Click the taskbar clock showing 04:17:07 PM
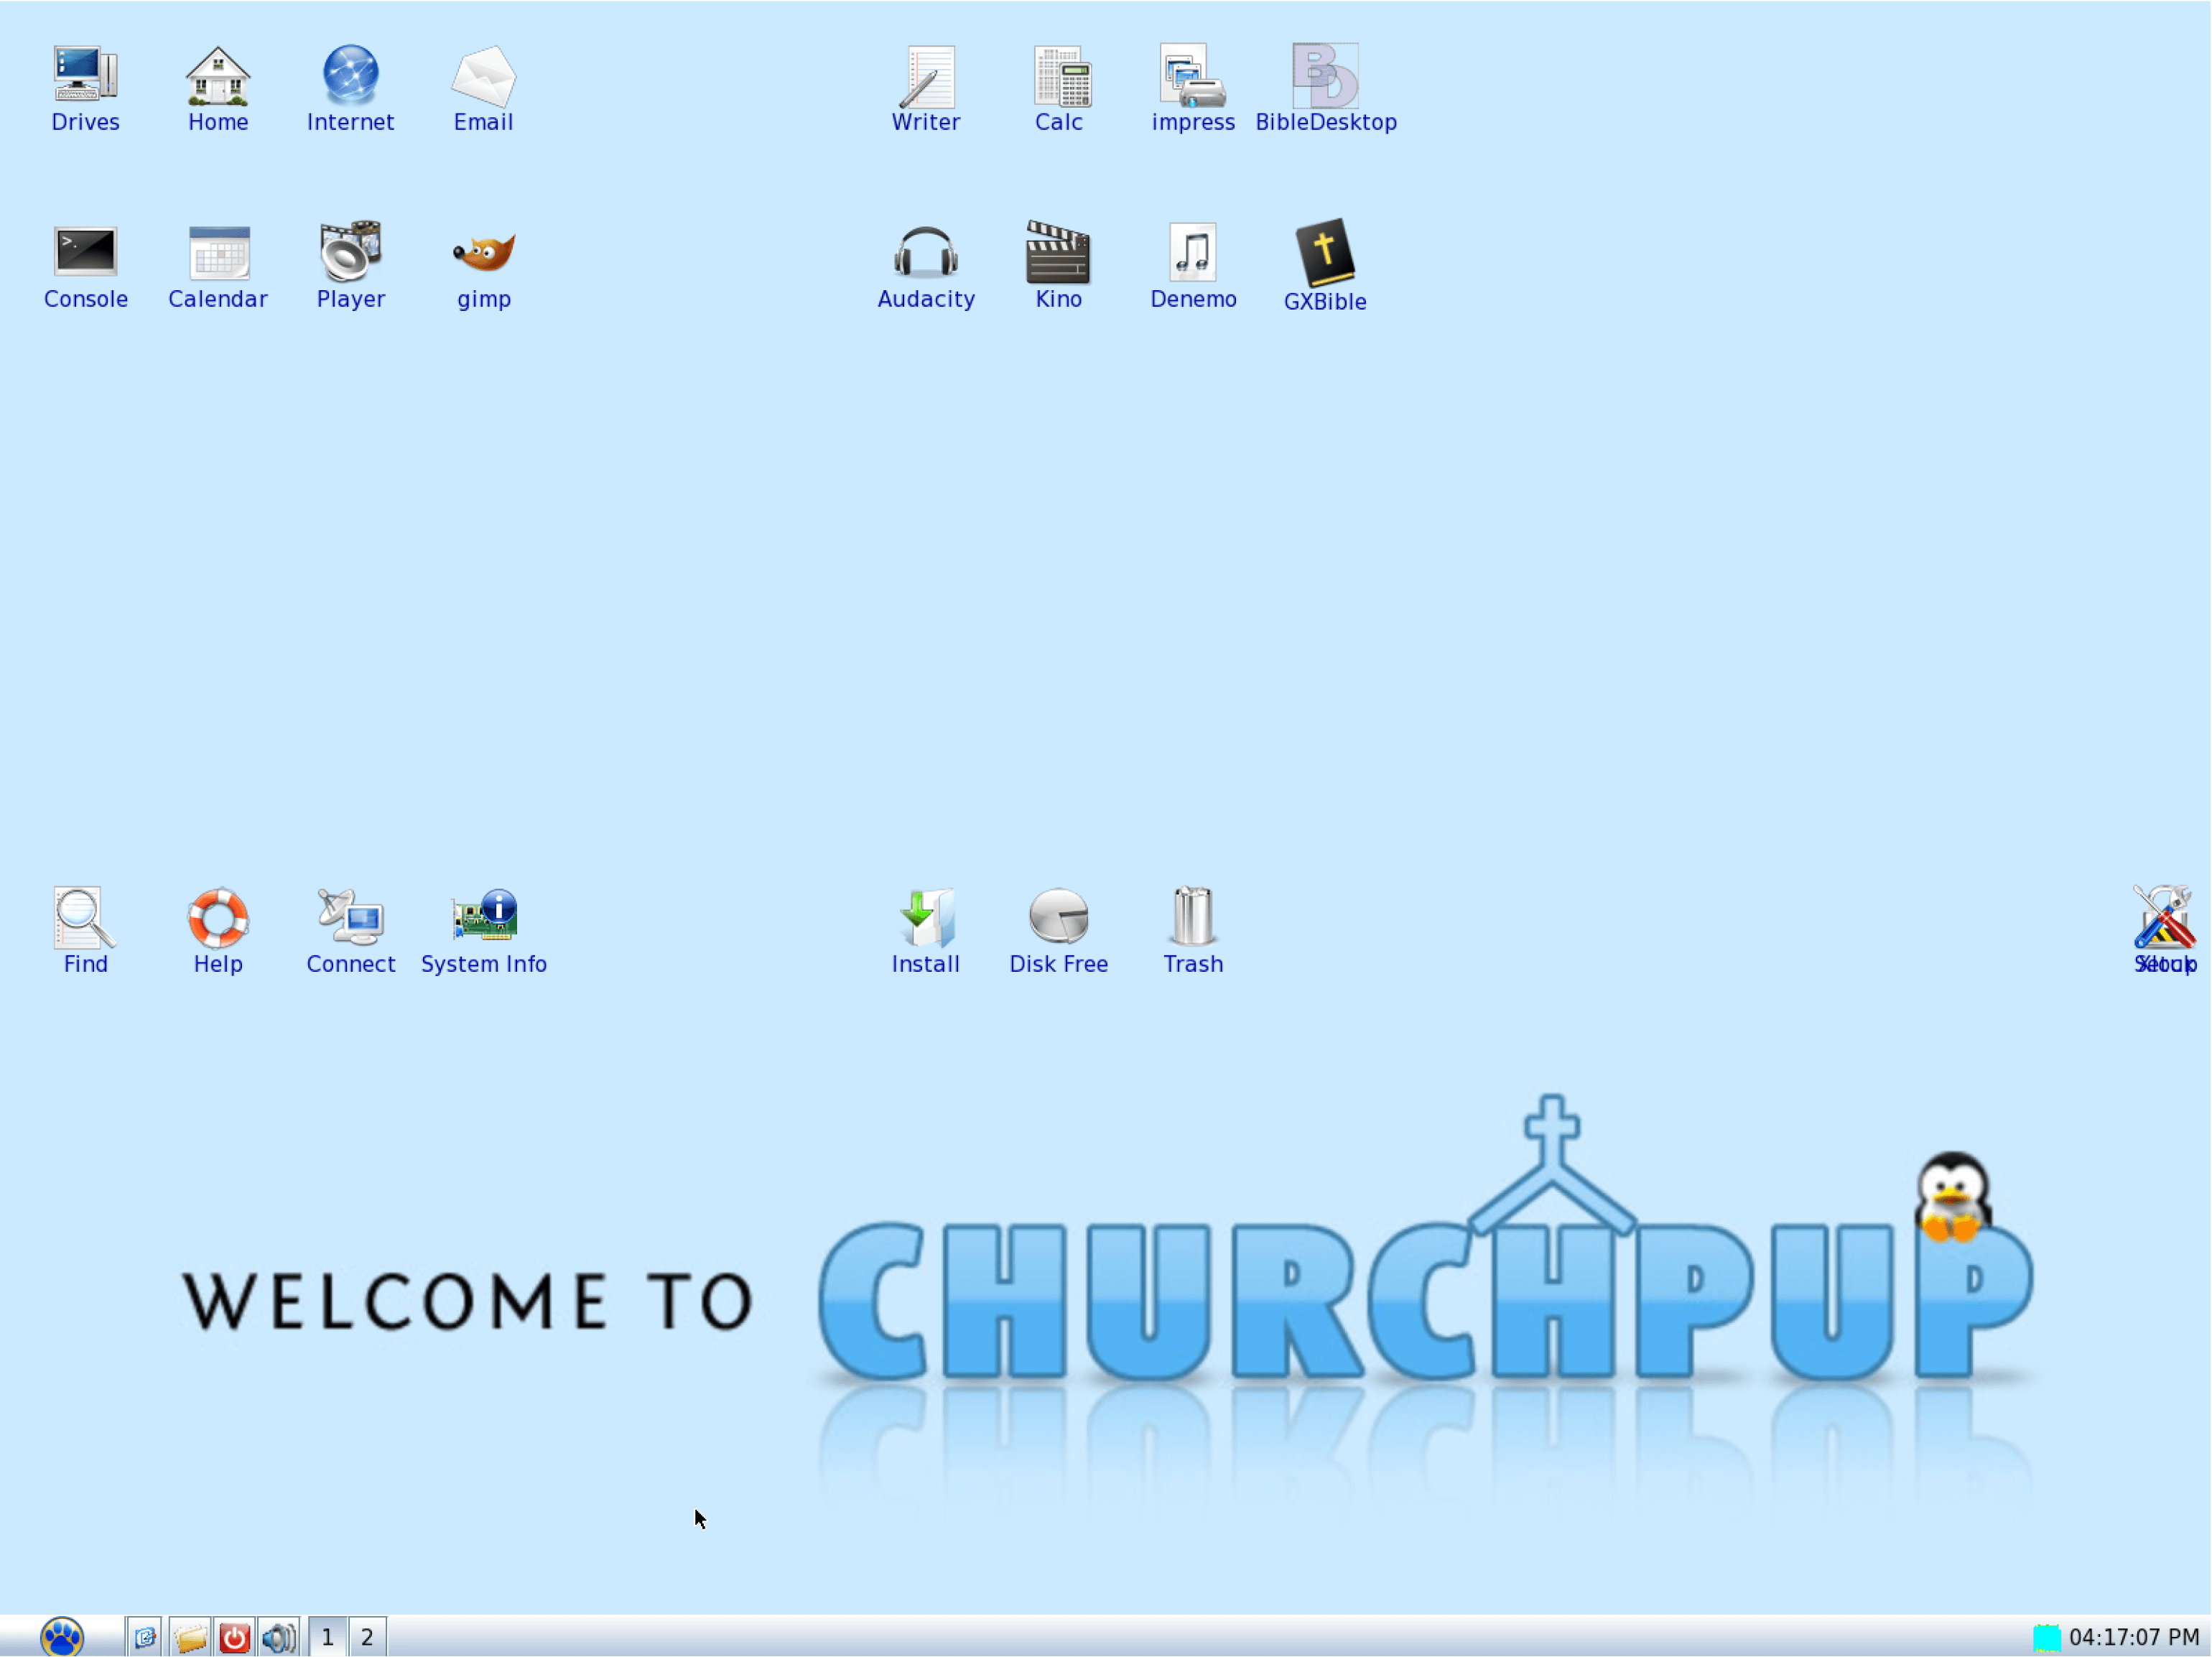The width and height of the screenshot is (2212, 1657). [x=2134, y=1637]
